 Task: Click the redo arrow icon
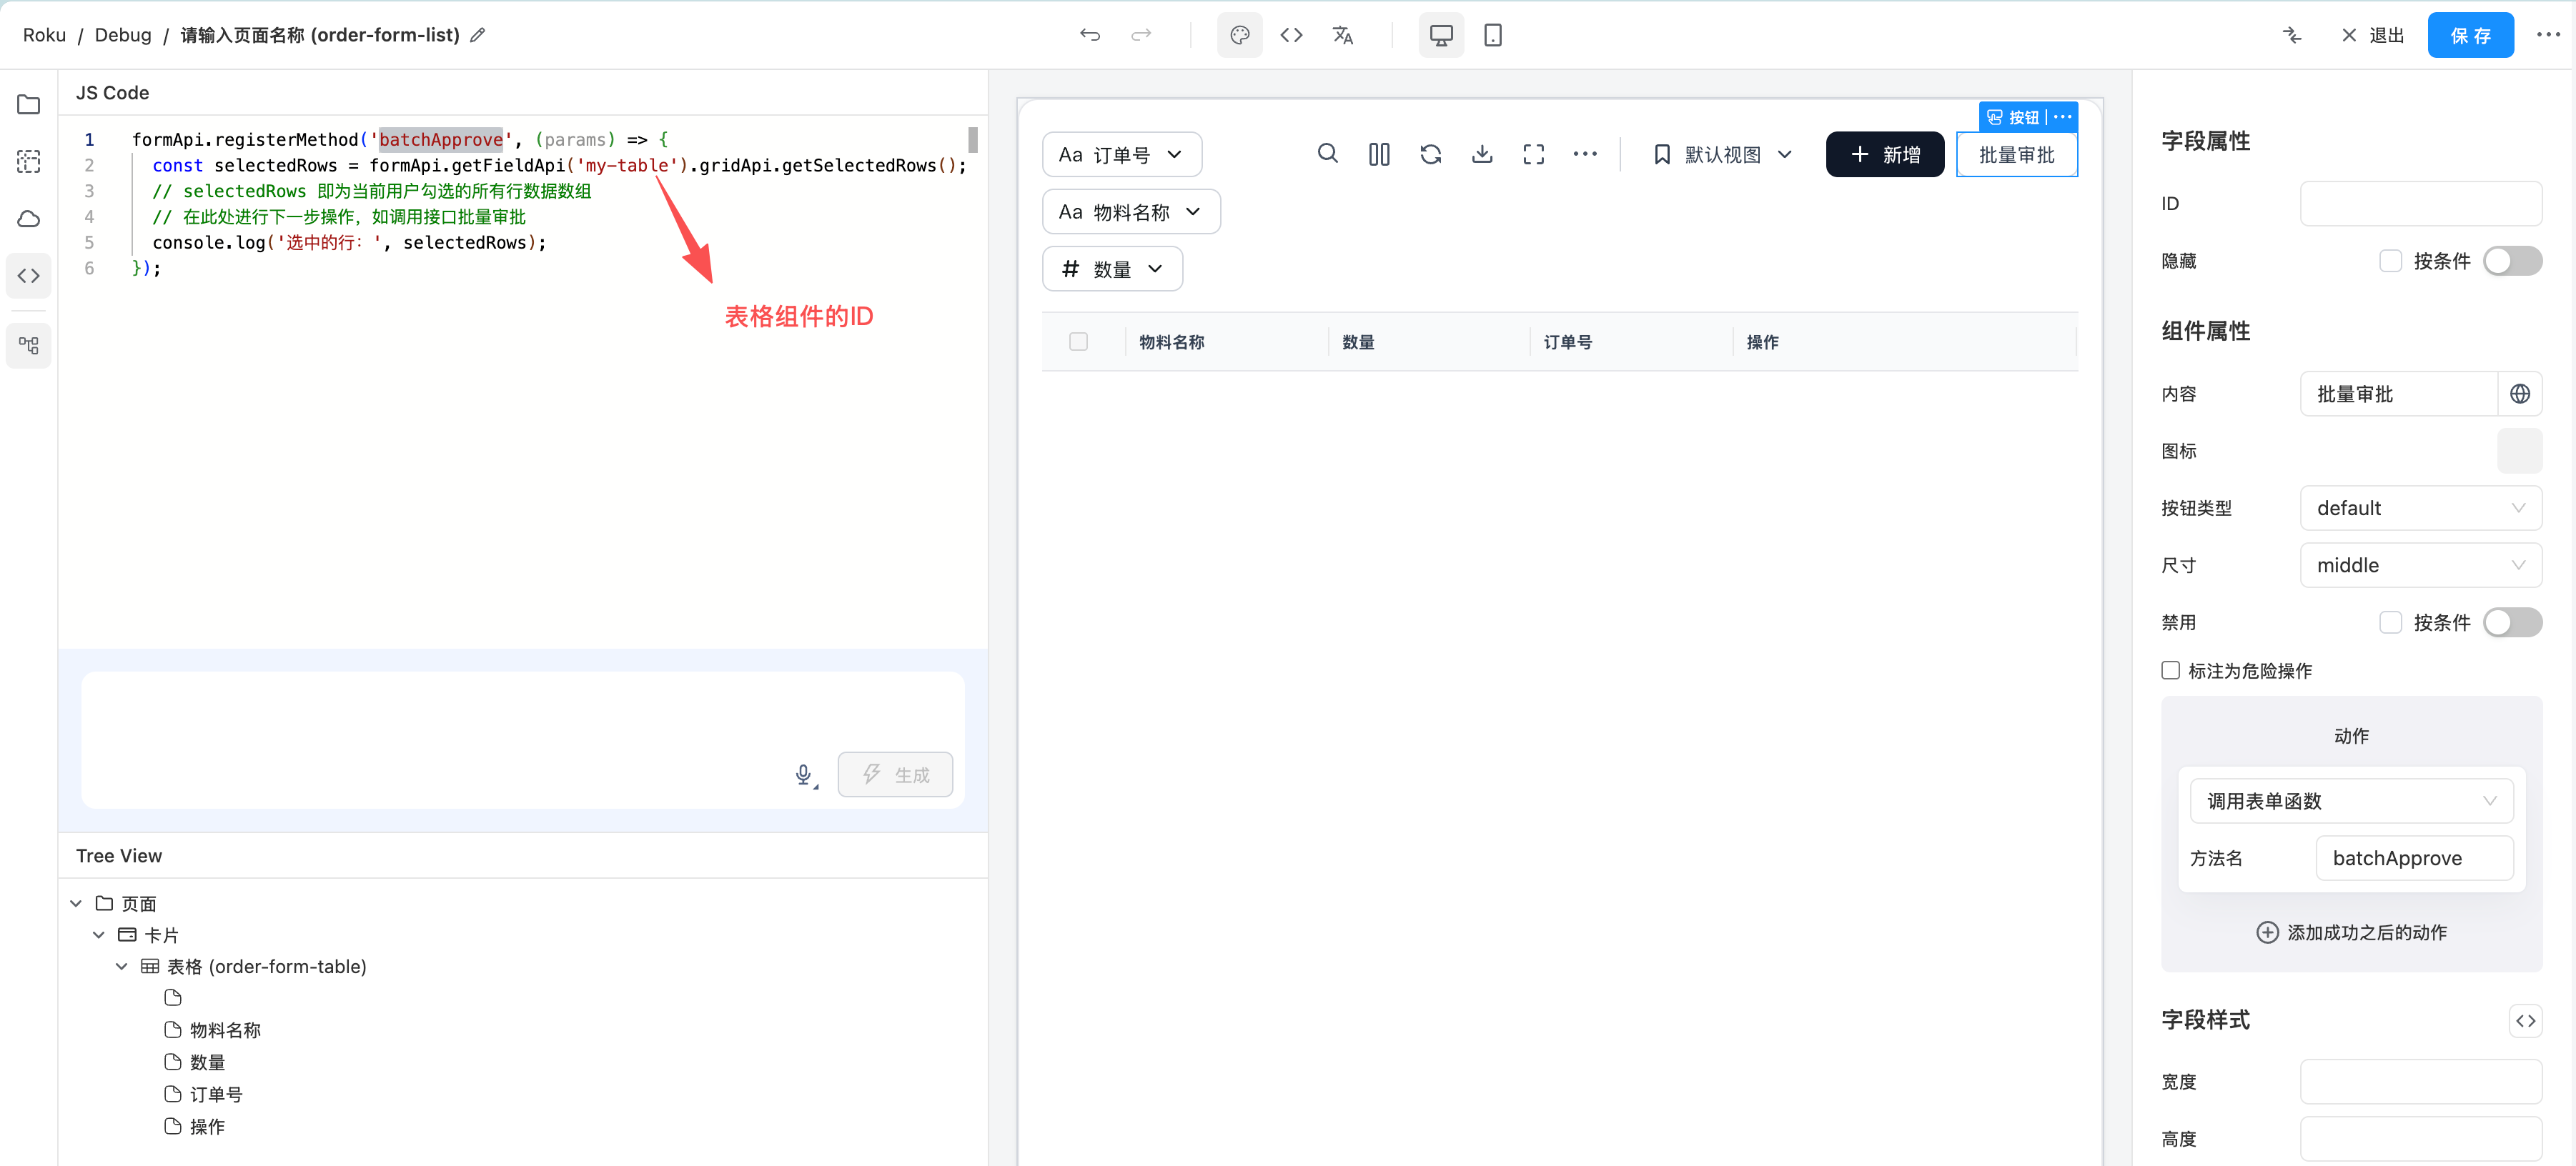pyautogui.click(x=1141, y=35)
